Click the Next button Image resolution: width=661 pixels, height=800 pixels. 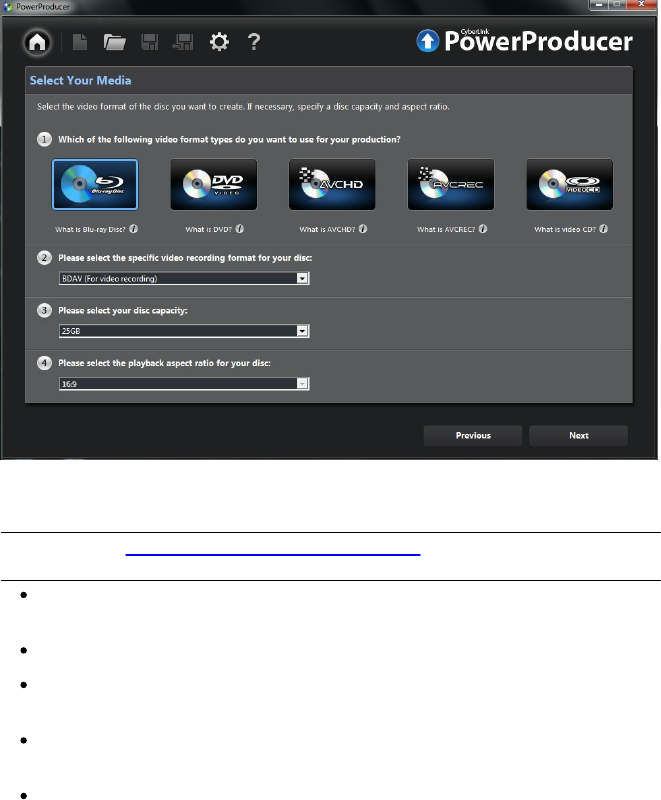pyautogui.click(x=578, y=436)
